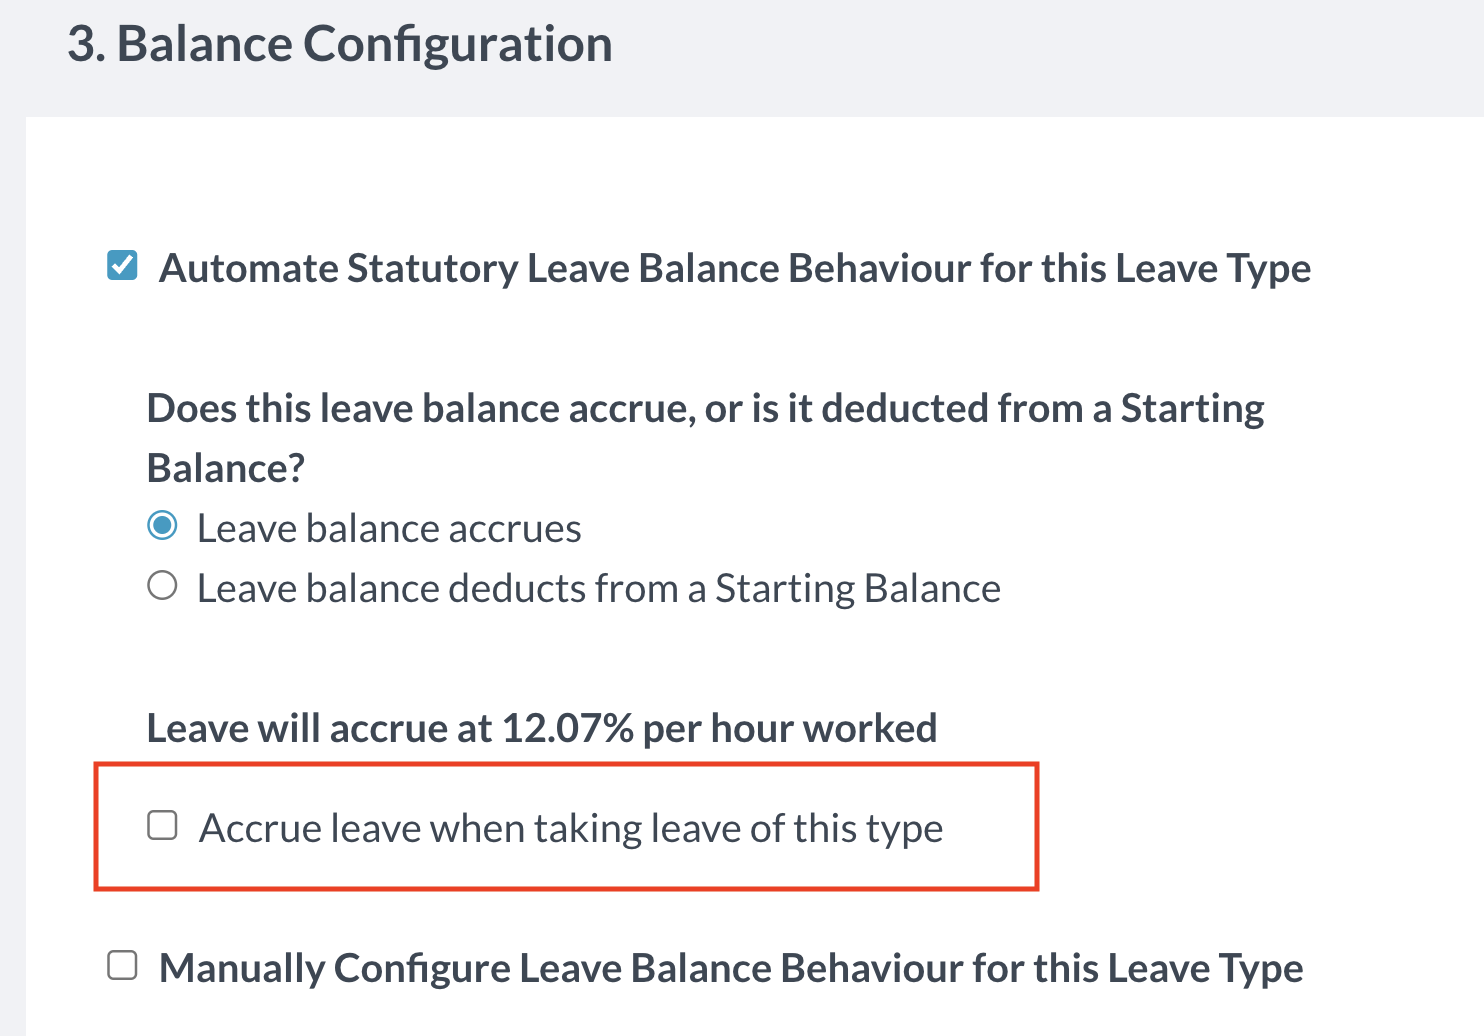Click the Accrue leave when taking leave label
This screenshot has height=1036, width=1484.
pyautogui.click(x=570, y=828)
